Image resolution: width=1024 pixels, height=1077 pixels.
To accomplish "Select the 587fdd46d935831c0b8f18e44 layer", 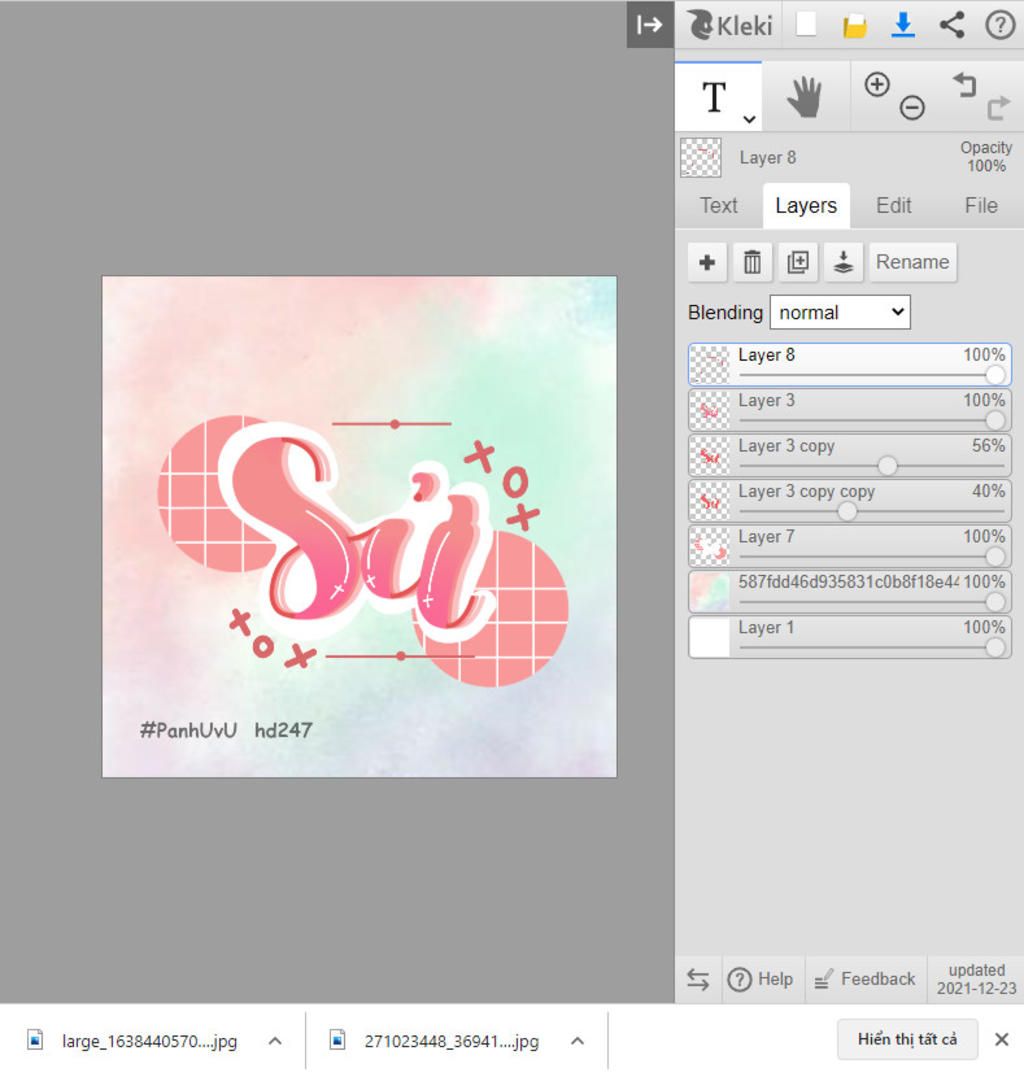I will click(850, 591).
